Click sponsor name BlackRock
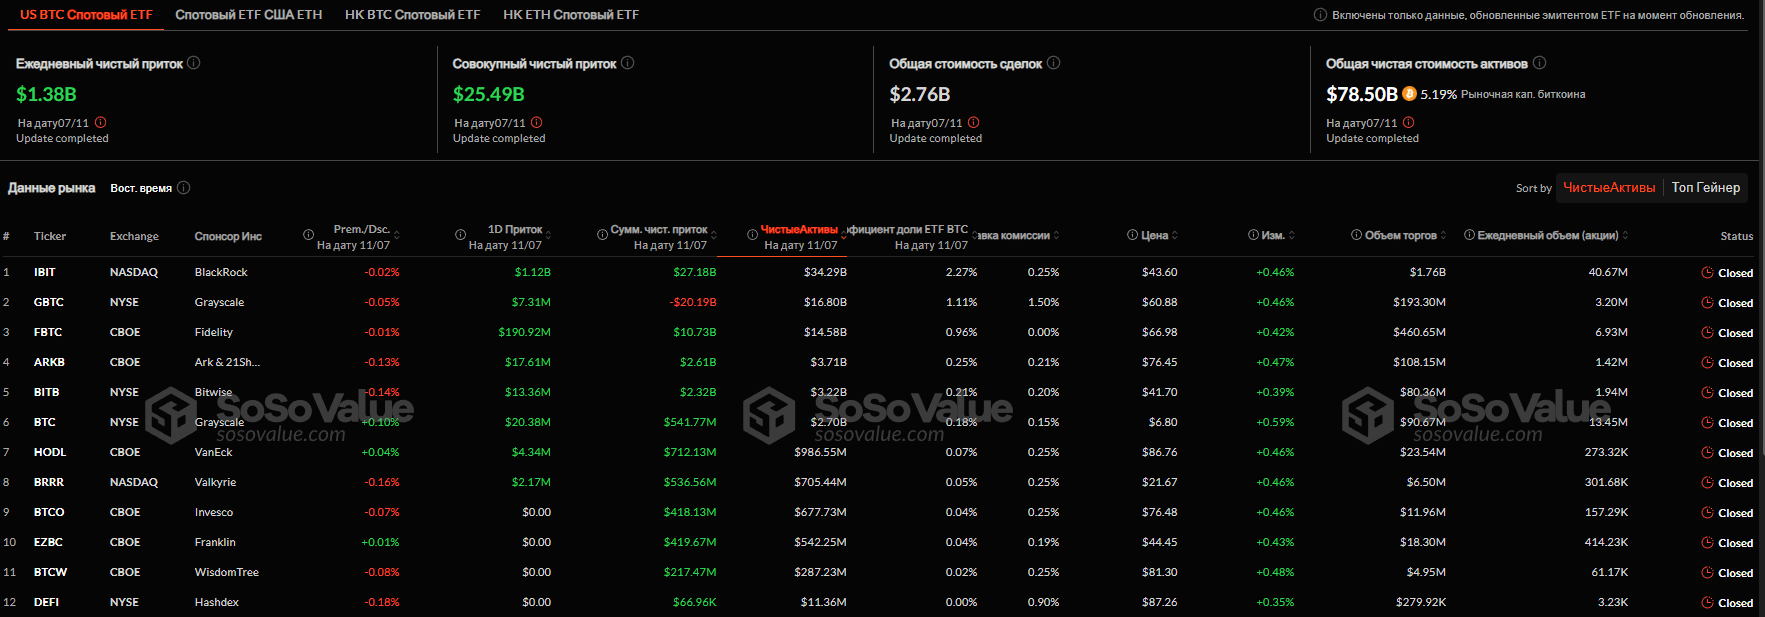 pyautogui.click(x=221, y=272)
